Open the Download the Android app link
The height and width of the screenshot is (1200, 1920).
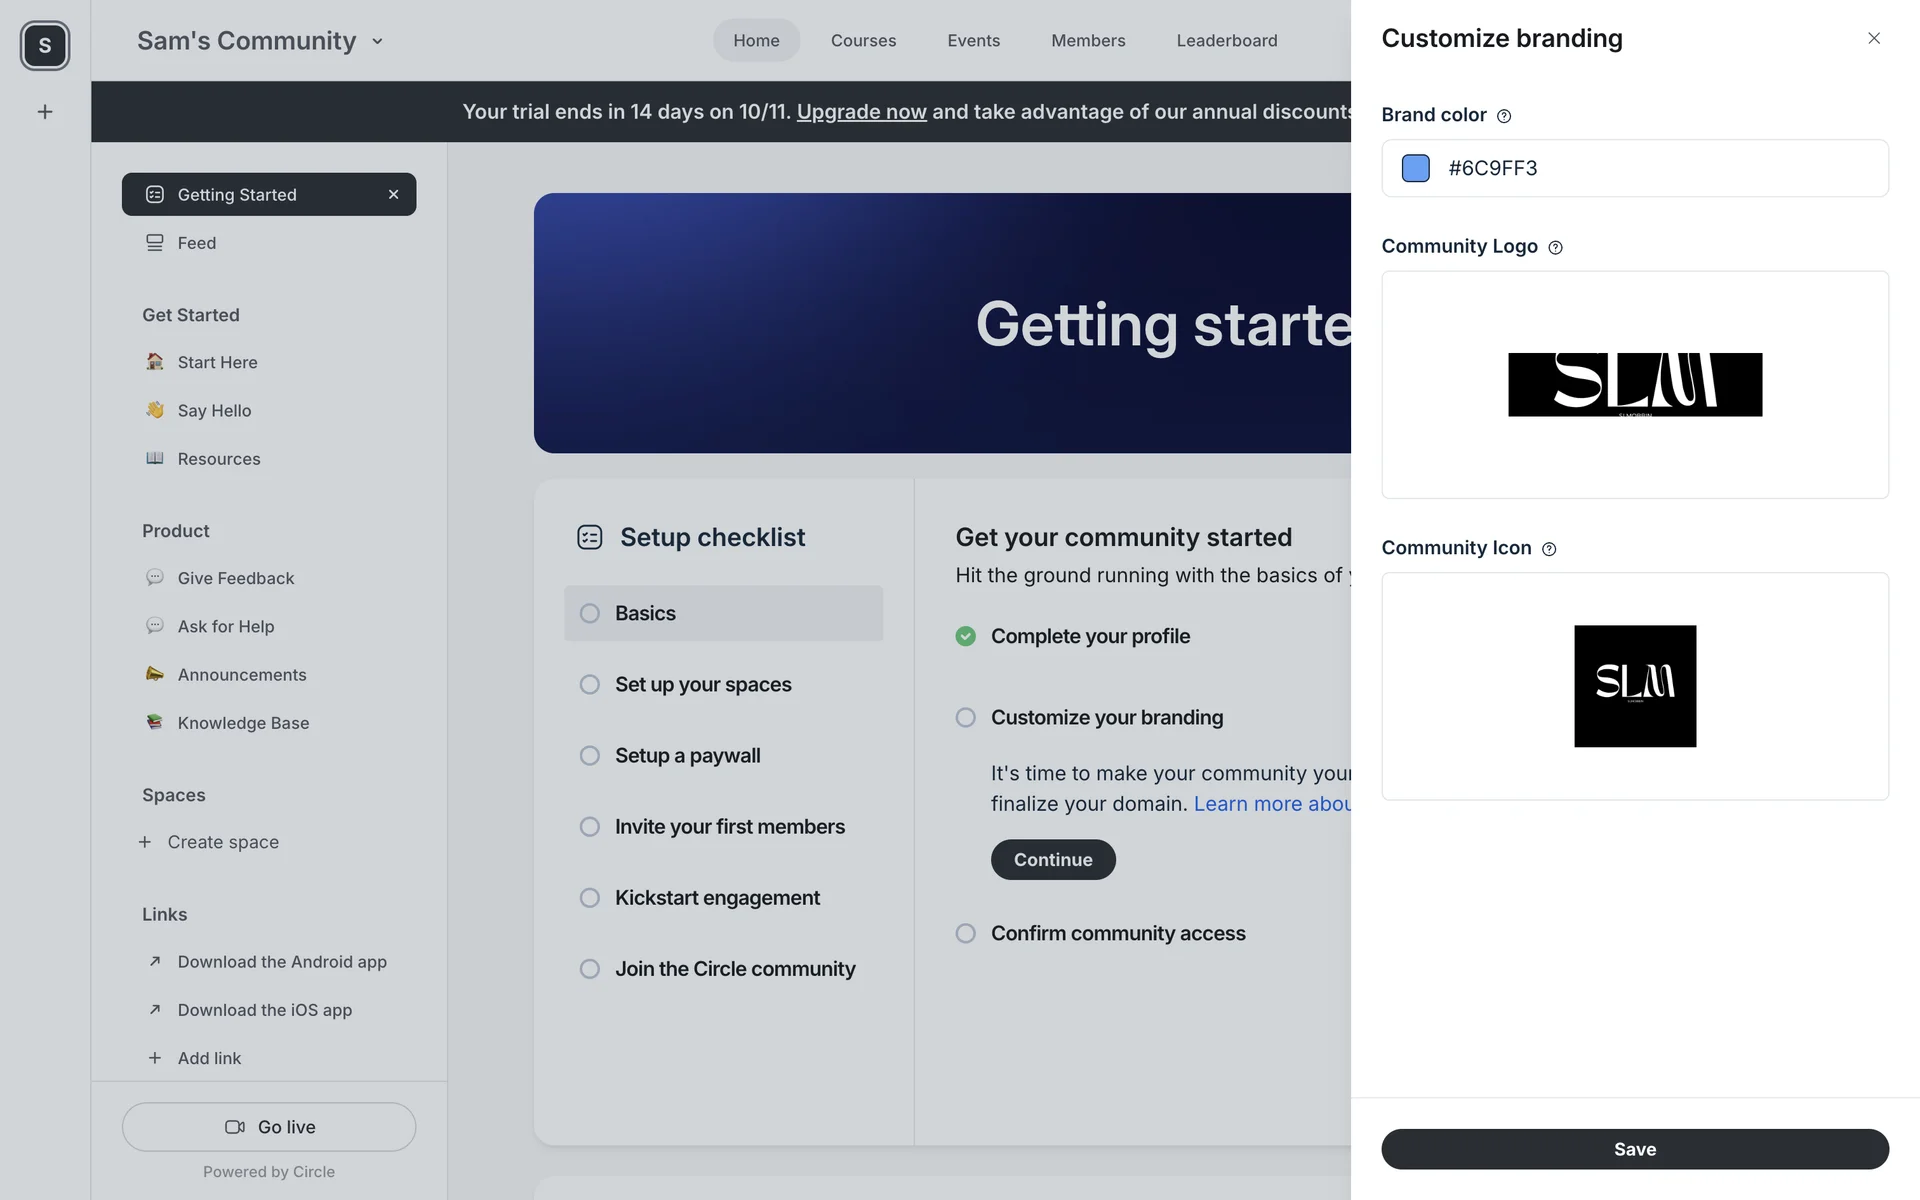(281, 962)
